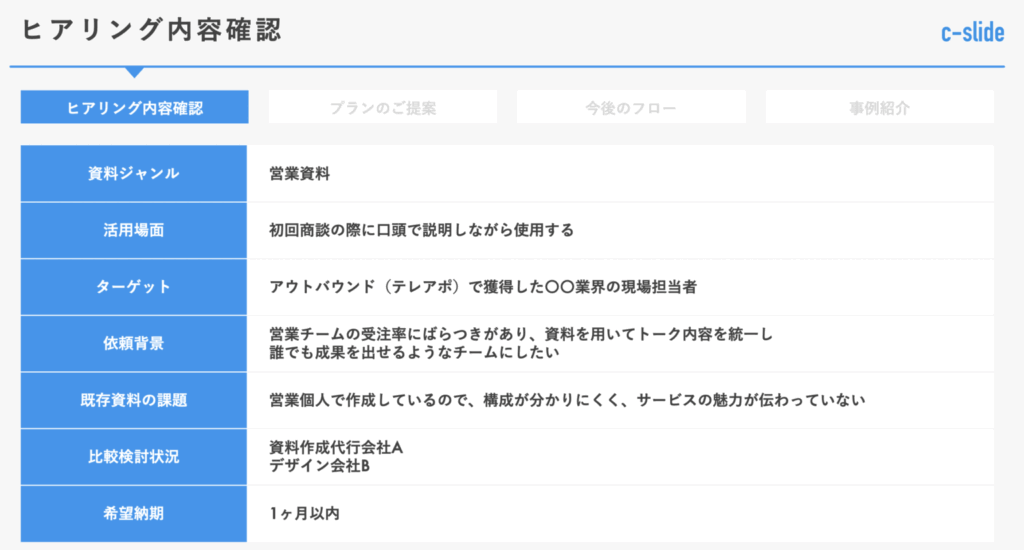The width and height of the screenshot is (1024, 550).
Task: Select the 活用場面 label cell
Action: (134, 230)
